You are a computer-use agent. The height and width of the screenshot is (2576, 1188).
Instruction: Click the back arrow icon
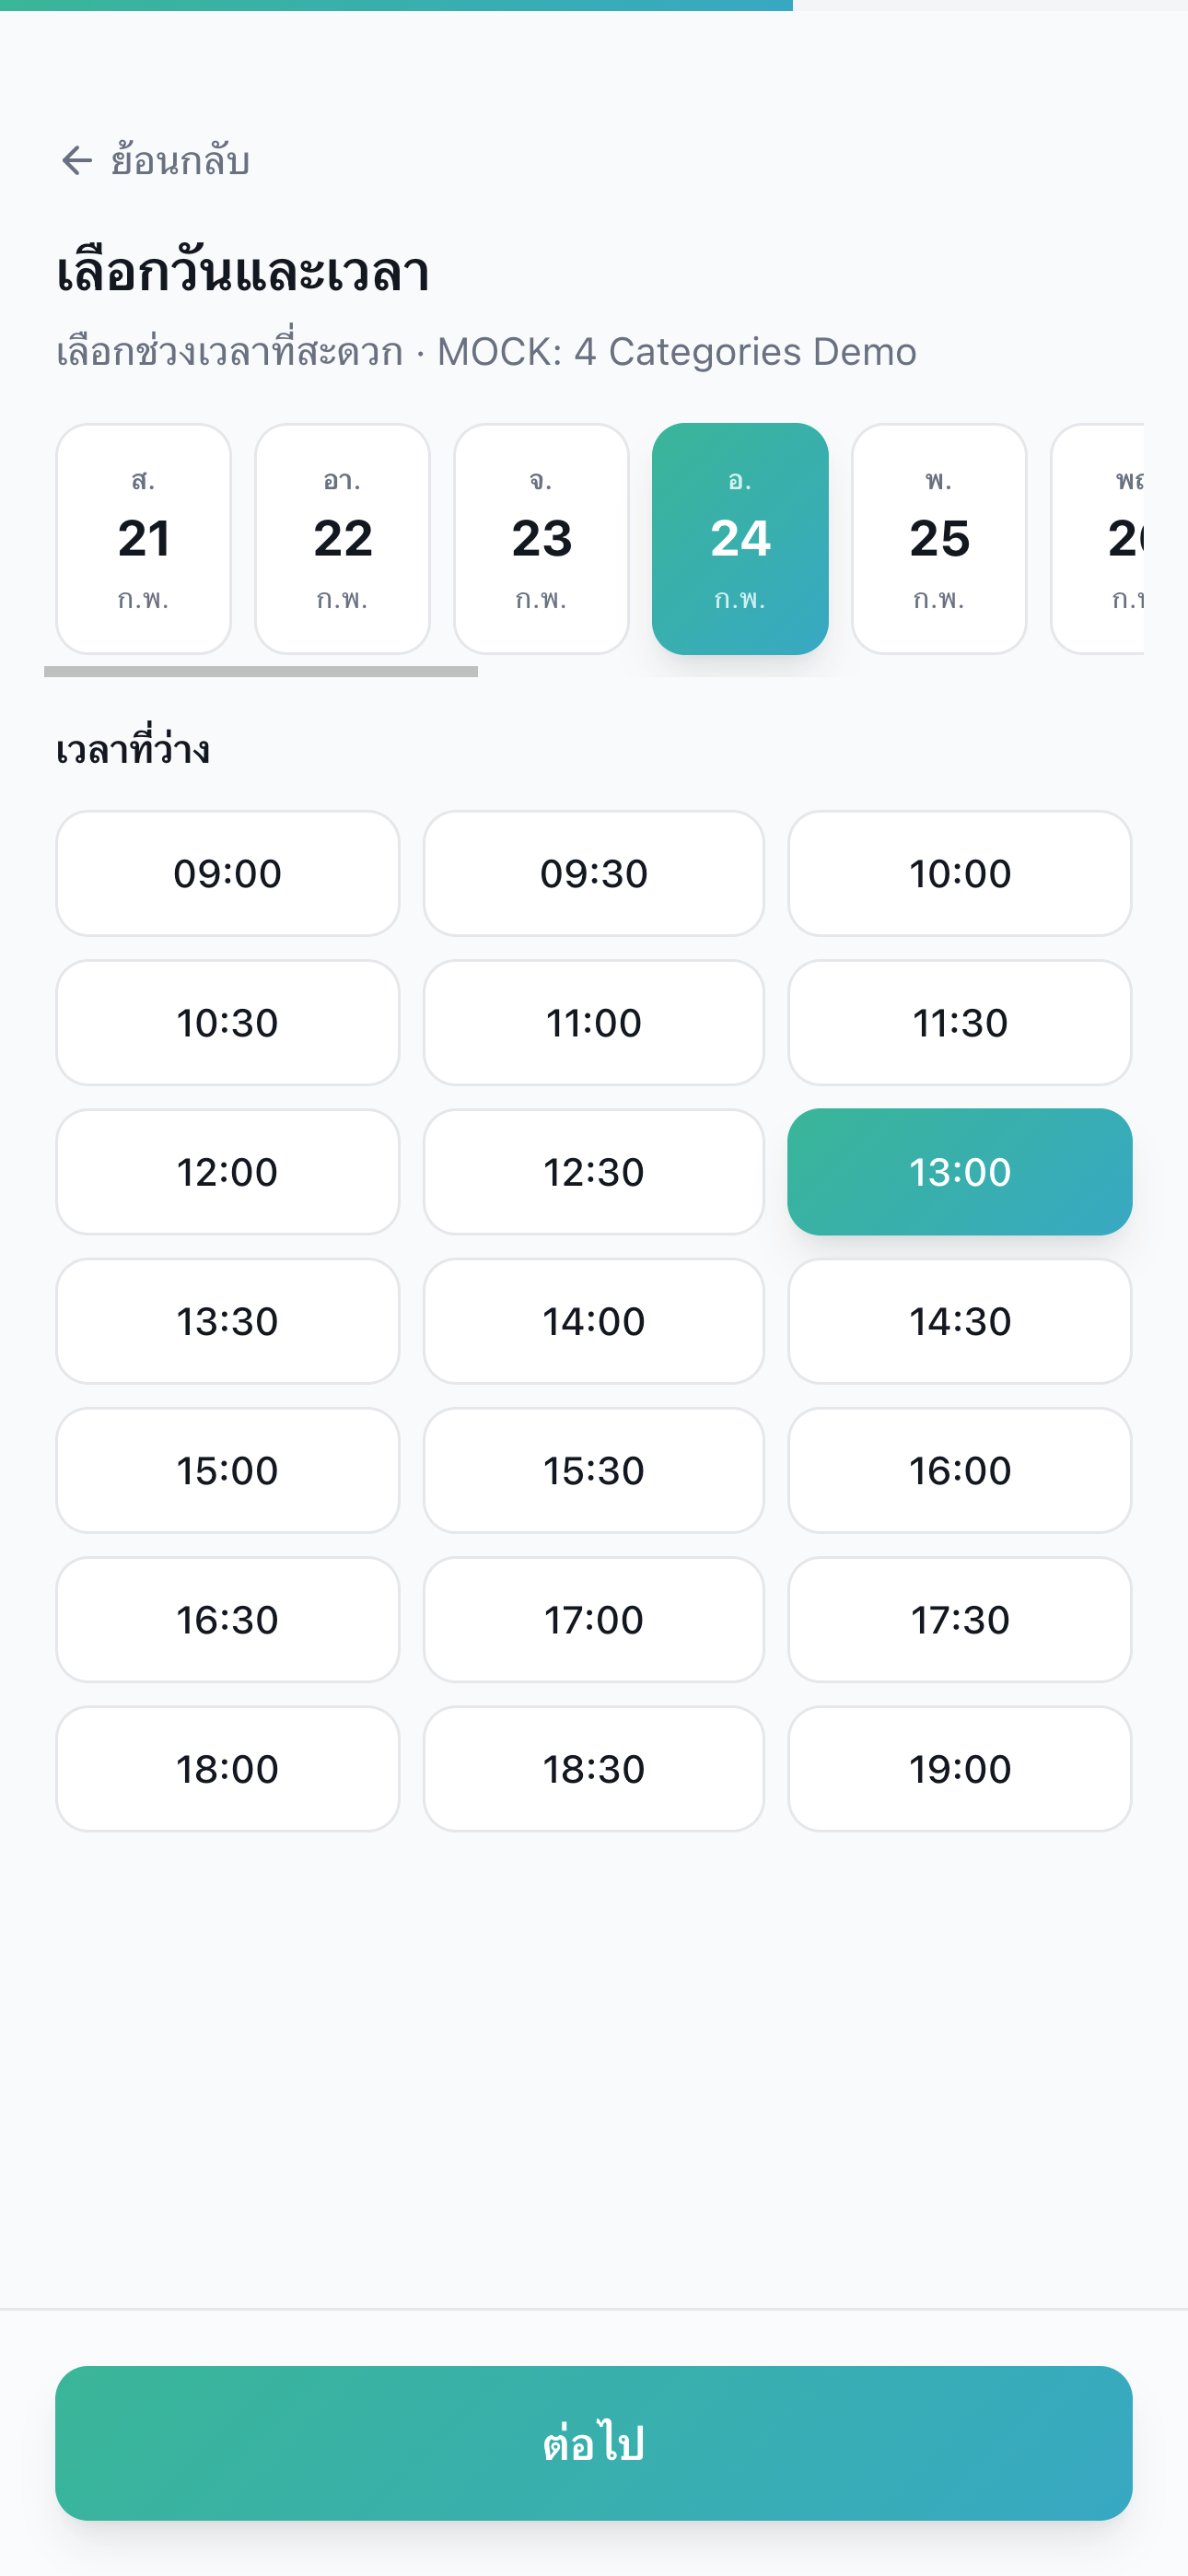pos(77,160)
